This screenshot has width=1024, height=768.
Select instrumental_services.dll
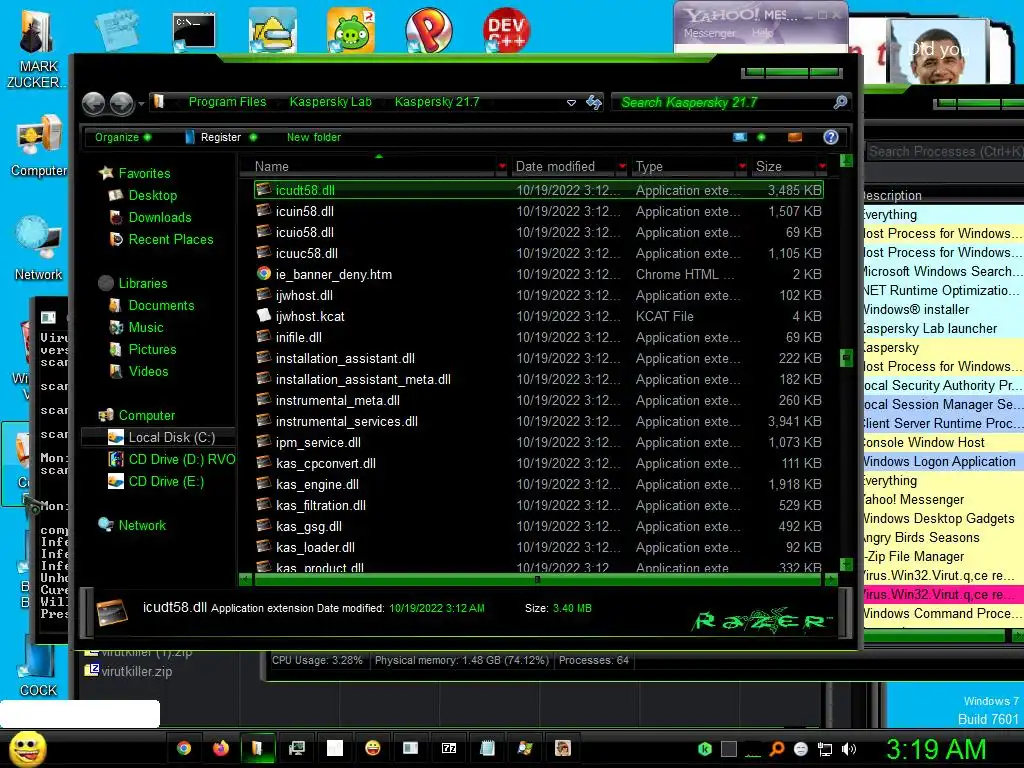click(539, 421)
